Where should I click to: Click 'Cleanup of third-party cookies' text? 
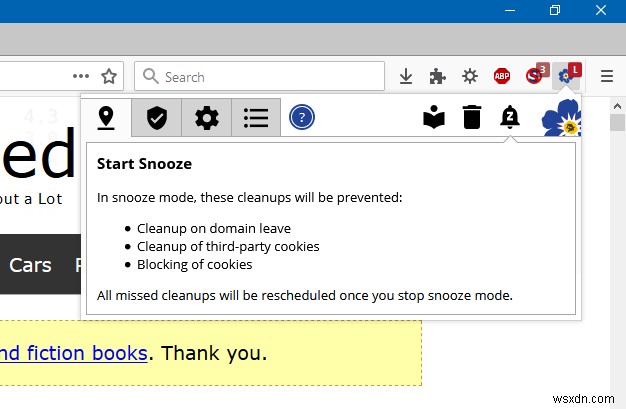(228, 246)
